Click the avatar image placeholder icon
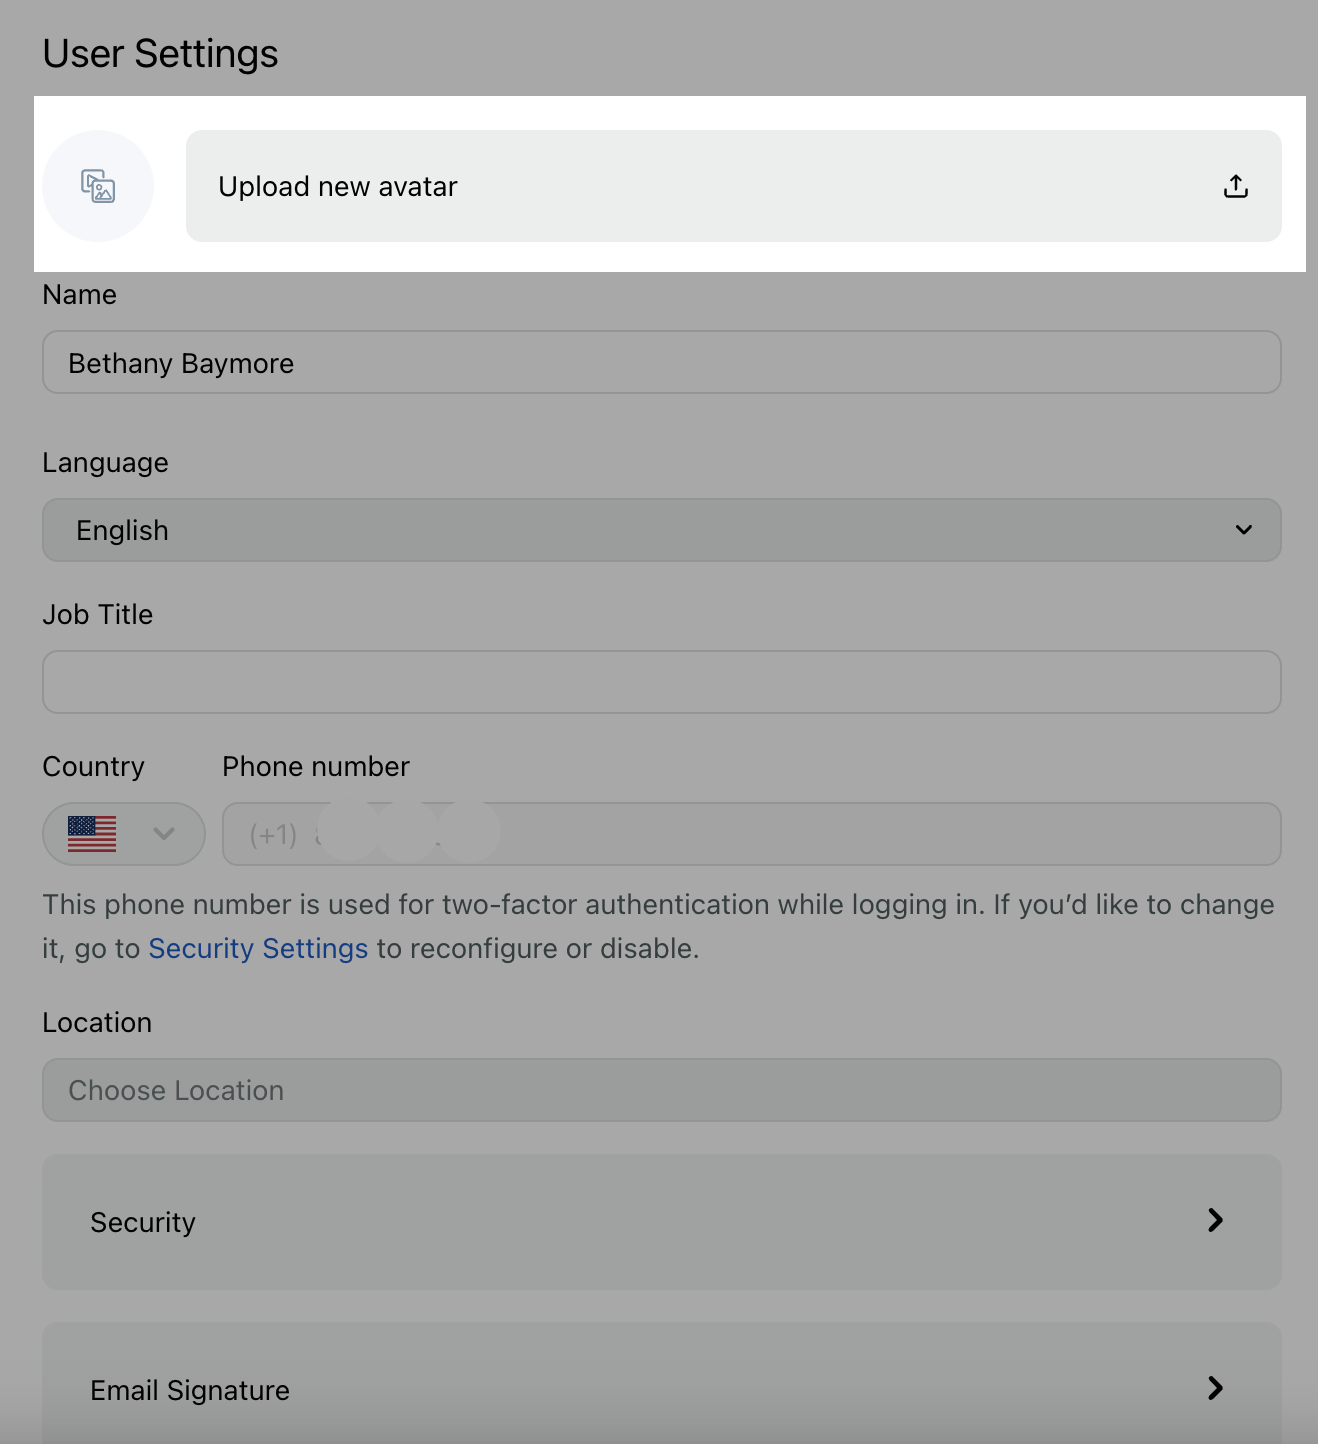 pos(98,186)
